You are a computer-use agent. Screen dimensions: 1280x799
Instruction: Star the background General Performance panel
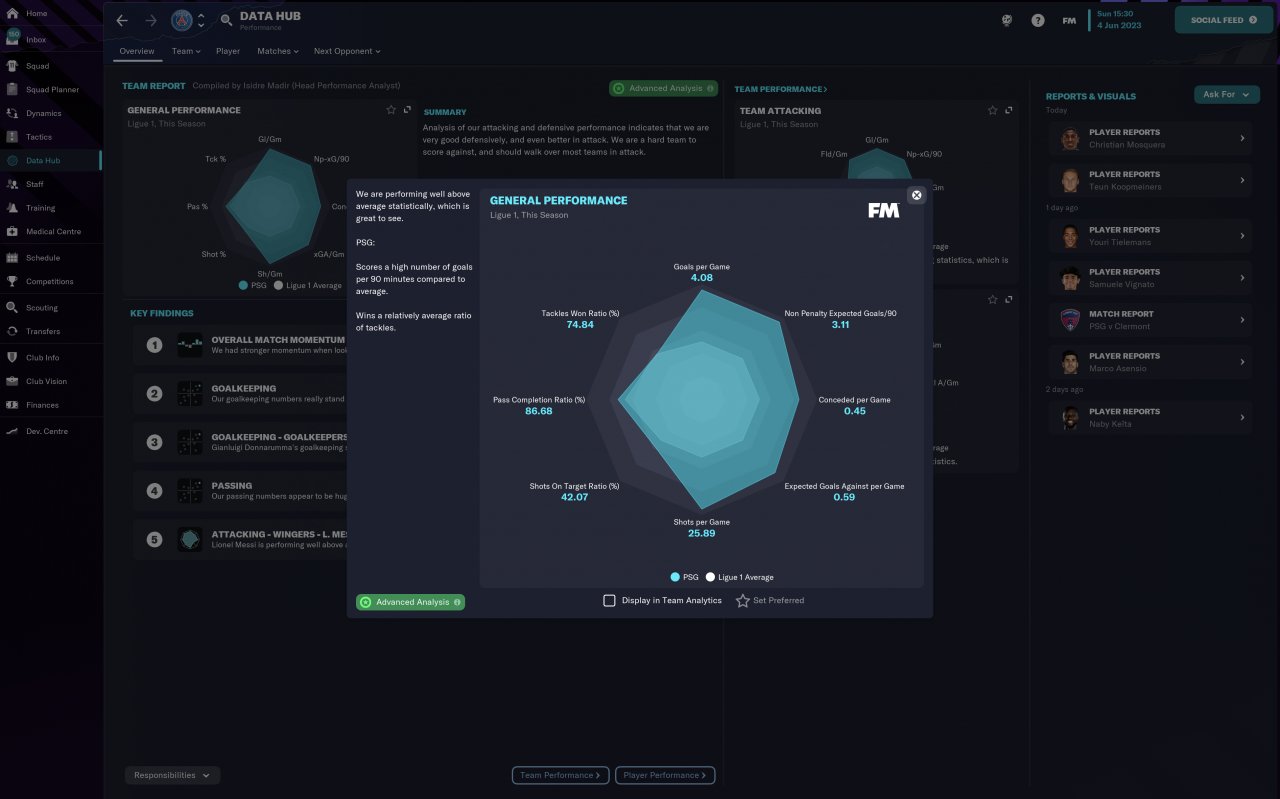pyautogui.click(x=391, y=110)
